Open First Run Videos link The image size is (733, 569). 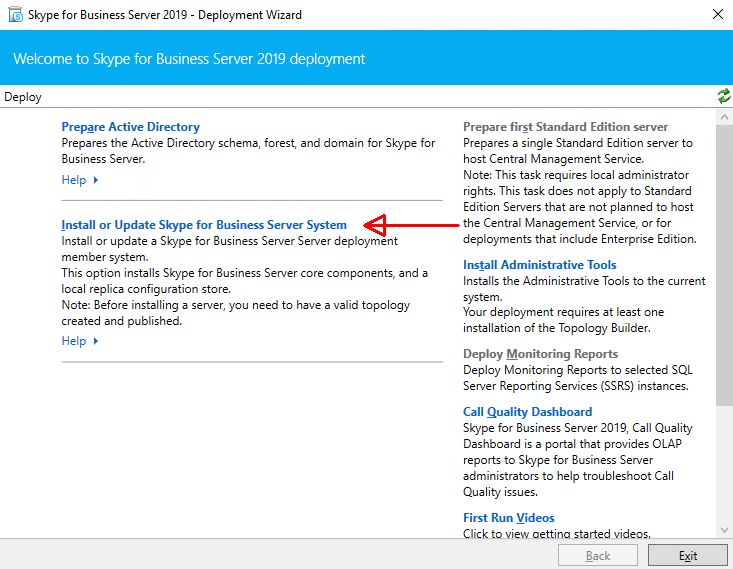(509, 518)
